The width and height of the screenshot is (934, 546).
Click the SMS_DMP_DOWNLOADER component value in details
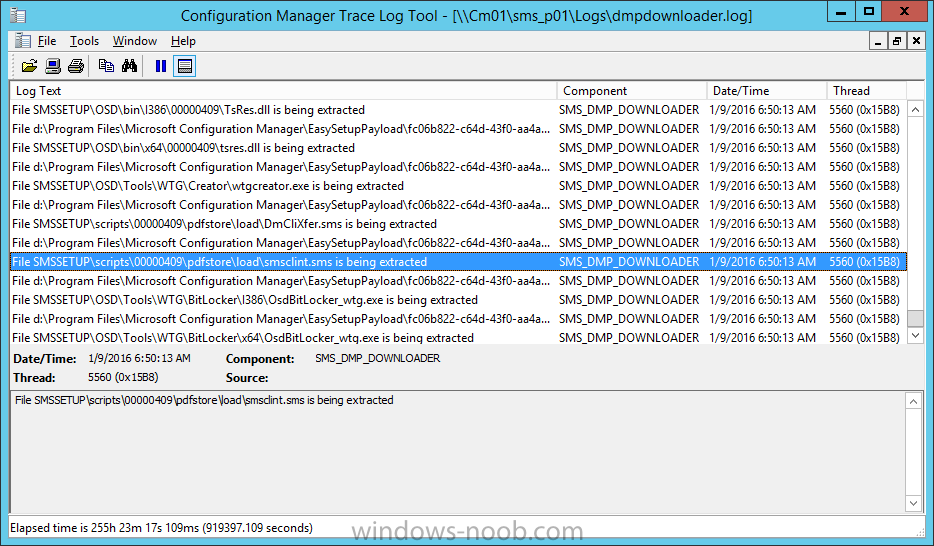[x=378, y=358]
